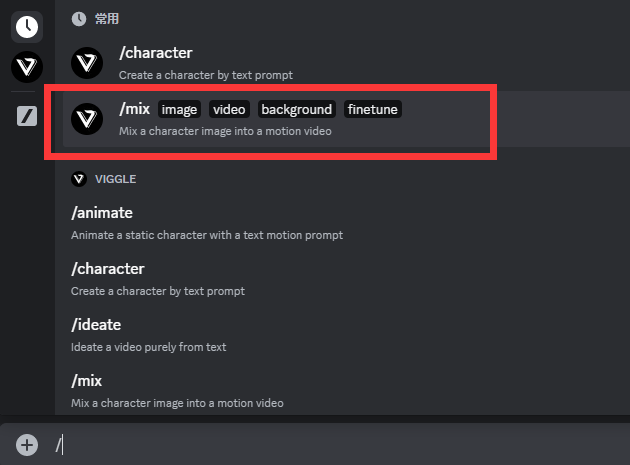Select /animate command from Viggle list

[102, 212]
